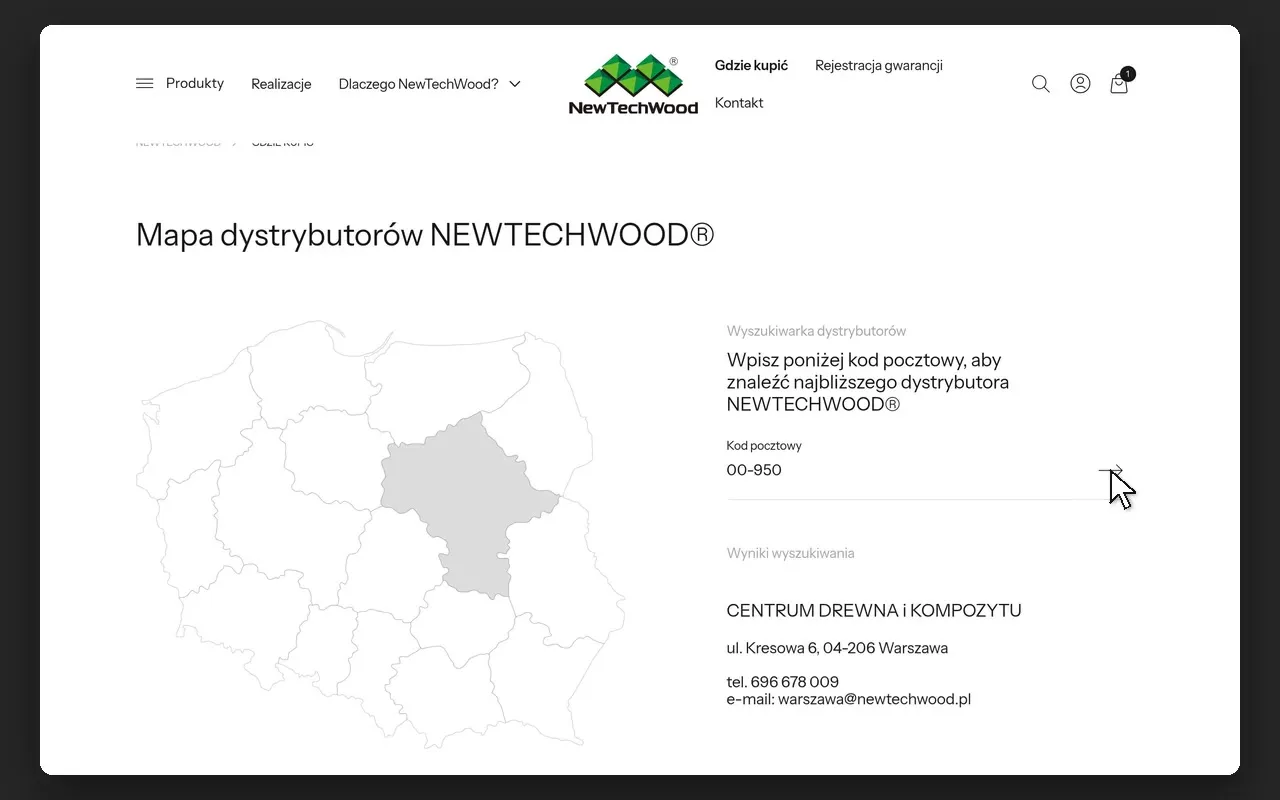
Task: Expand the Dlaczego NewTechWood? chevron
Action: [515, 84]
